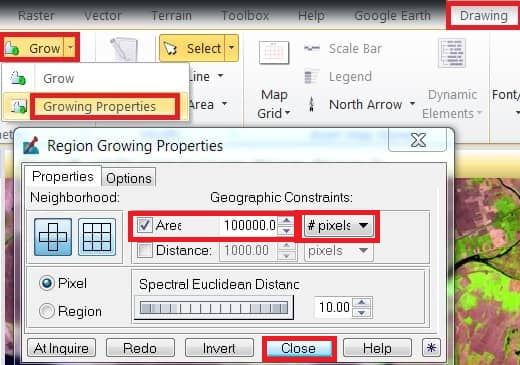Click the Map Grid icon
The image size is (520, 365).
pos(274,52)
